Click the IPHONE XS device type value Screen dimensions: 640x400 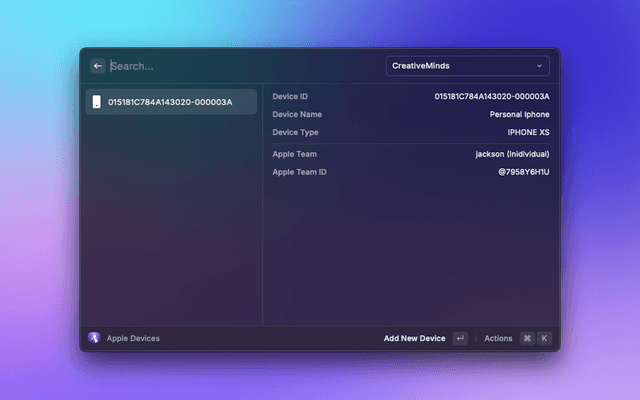tap(528, 132)
